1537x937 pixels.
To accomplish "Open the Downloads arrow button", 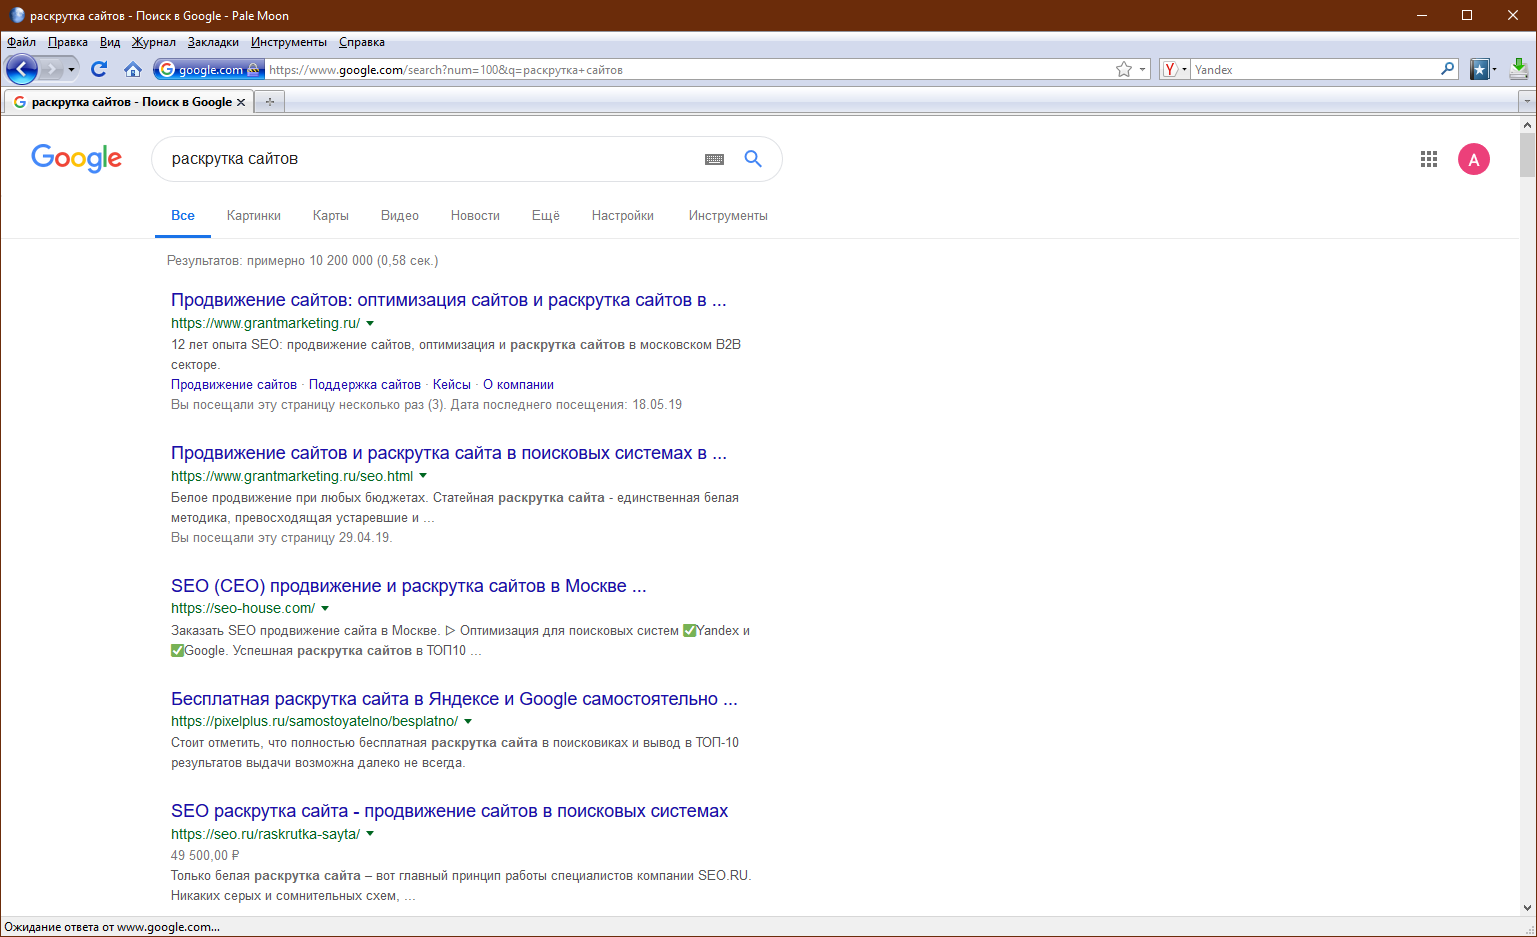I will coord(1519,69).
